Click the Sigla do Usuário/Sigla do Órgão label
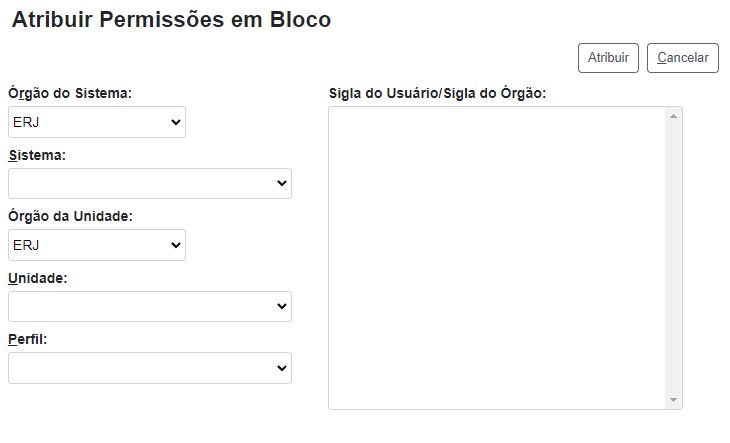This screenshot has width=730, height=443. 437,93
